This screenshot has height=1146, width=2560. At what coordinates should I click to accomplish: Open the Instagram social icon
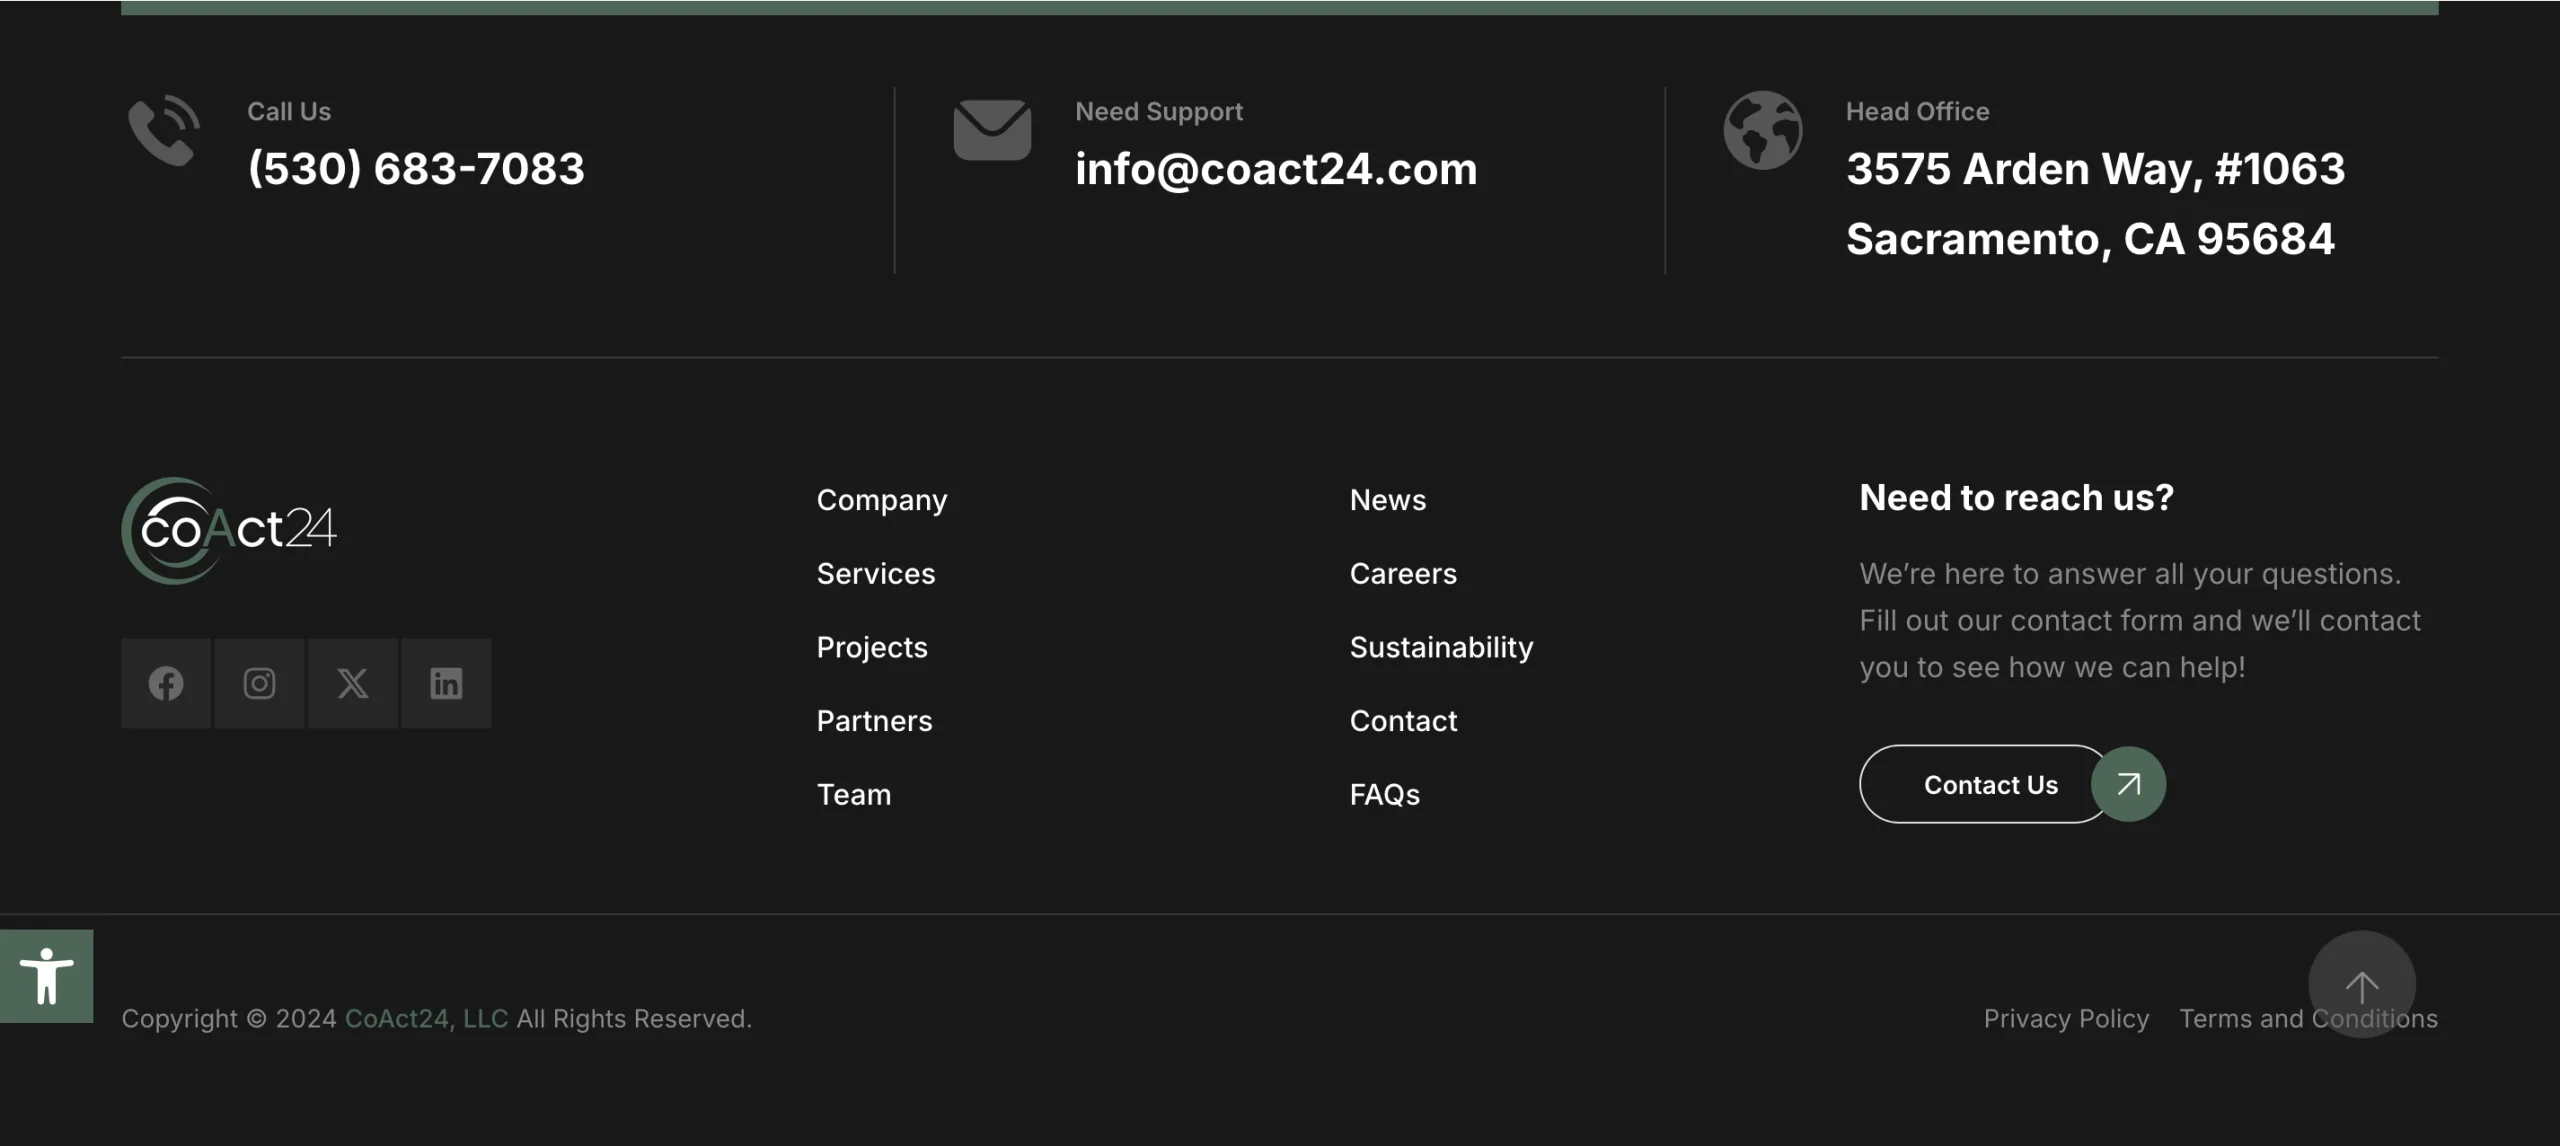click(259, 684)
